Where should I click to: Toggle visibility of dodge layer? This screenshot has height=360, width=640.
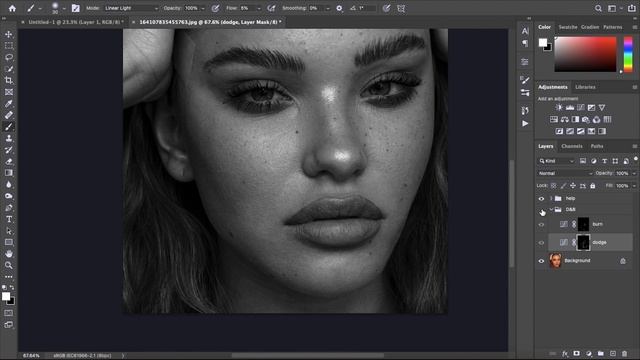(541, 242)
